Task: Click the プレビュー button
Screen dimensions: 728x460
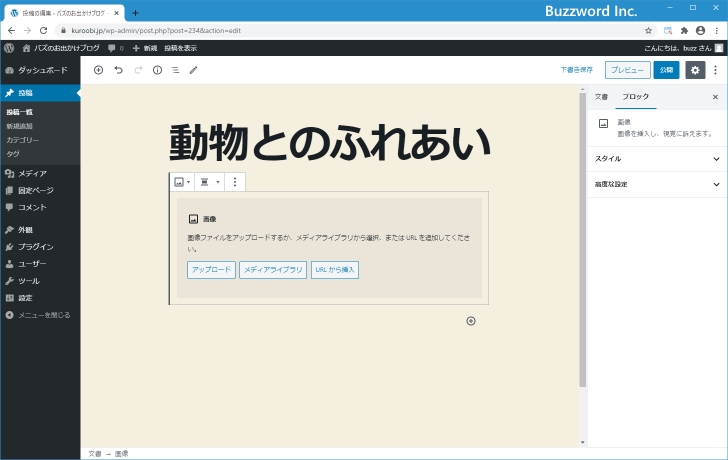Action: click(x=627, y=70)
